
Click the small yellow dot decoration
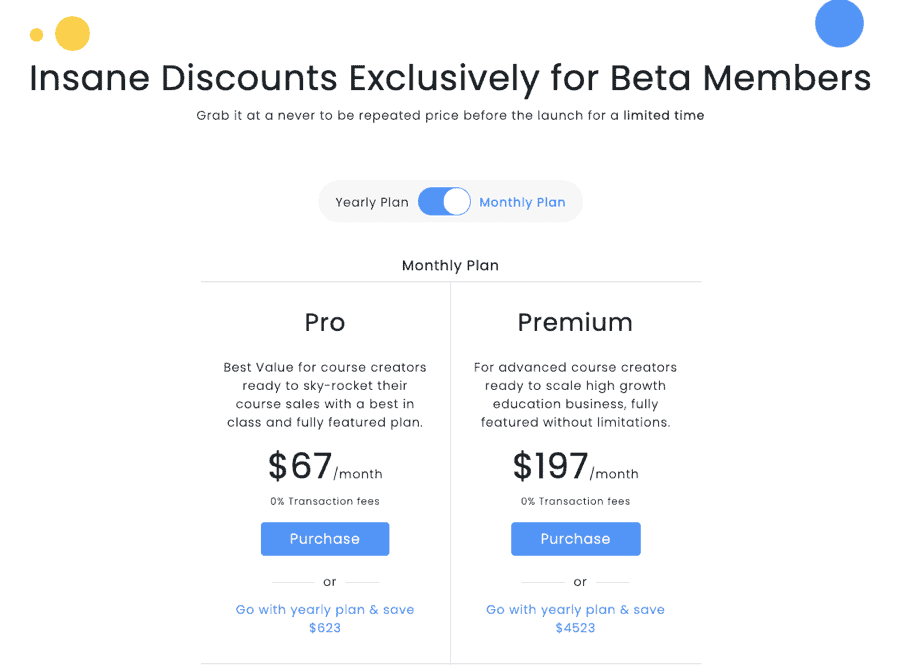pos(37,35)
